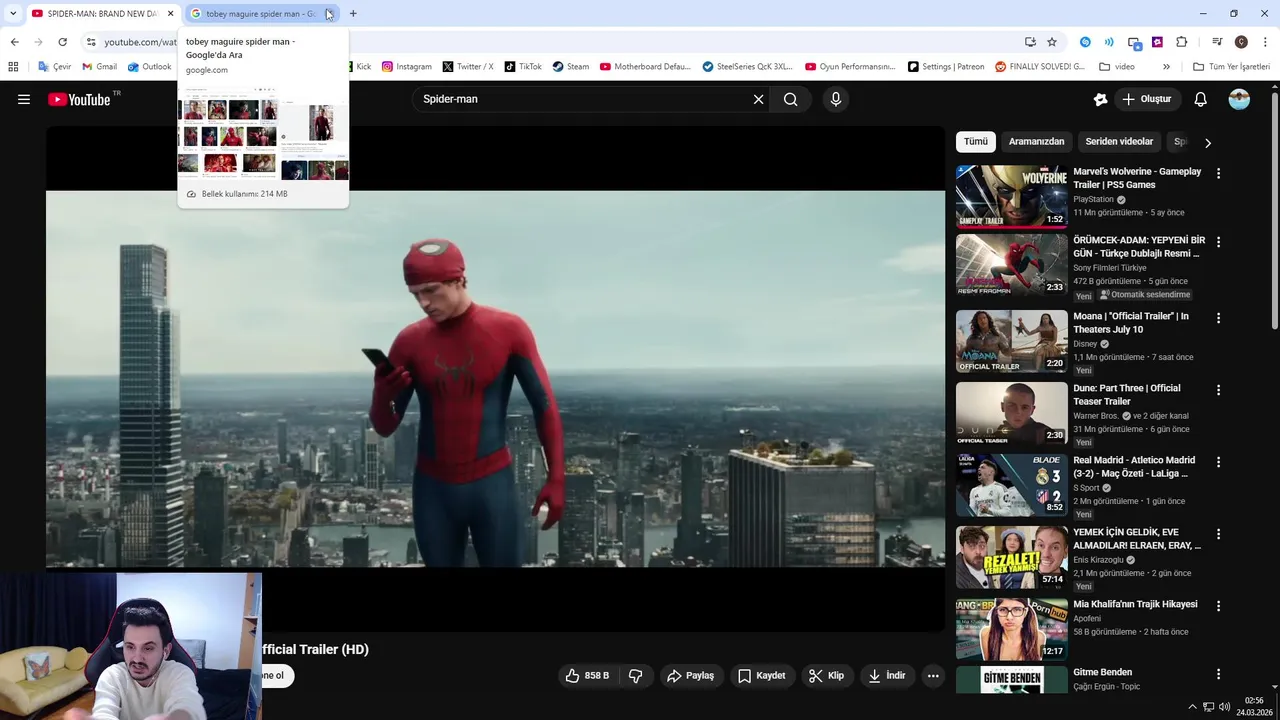Install app icon in the address bar
The image size is (1280, 720).
tap(1030, 42)
